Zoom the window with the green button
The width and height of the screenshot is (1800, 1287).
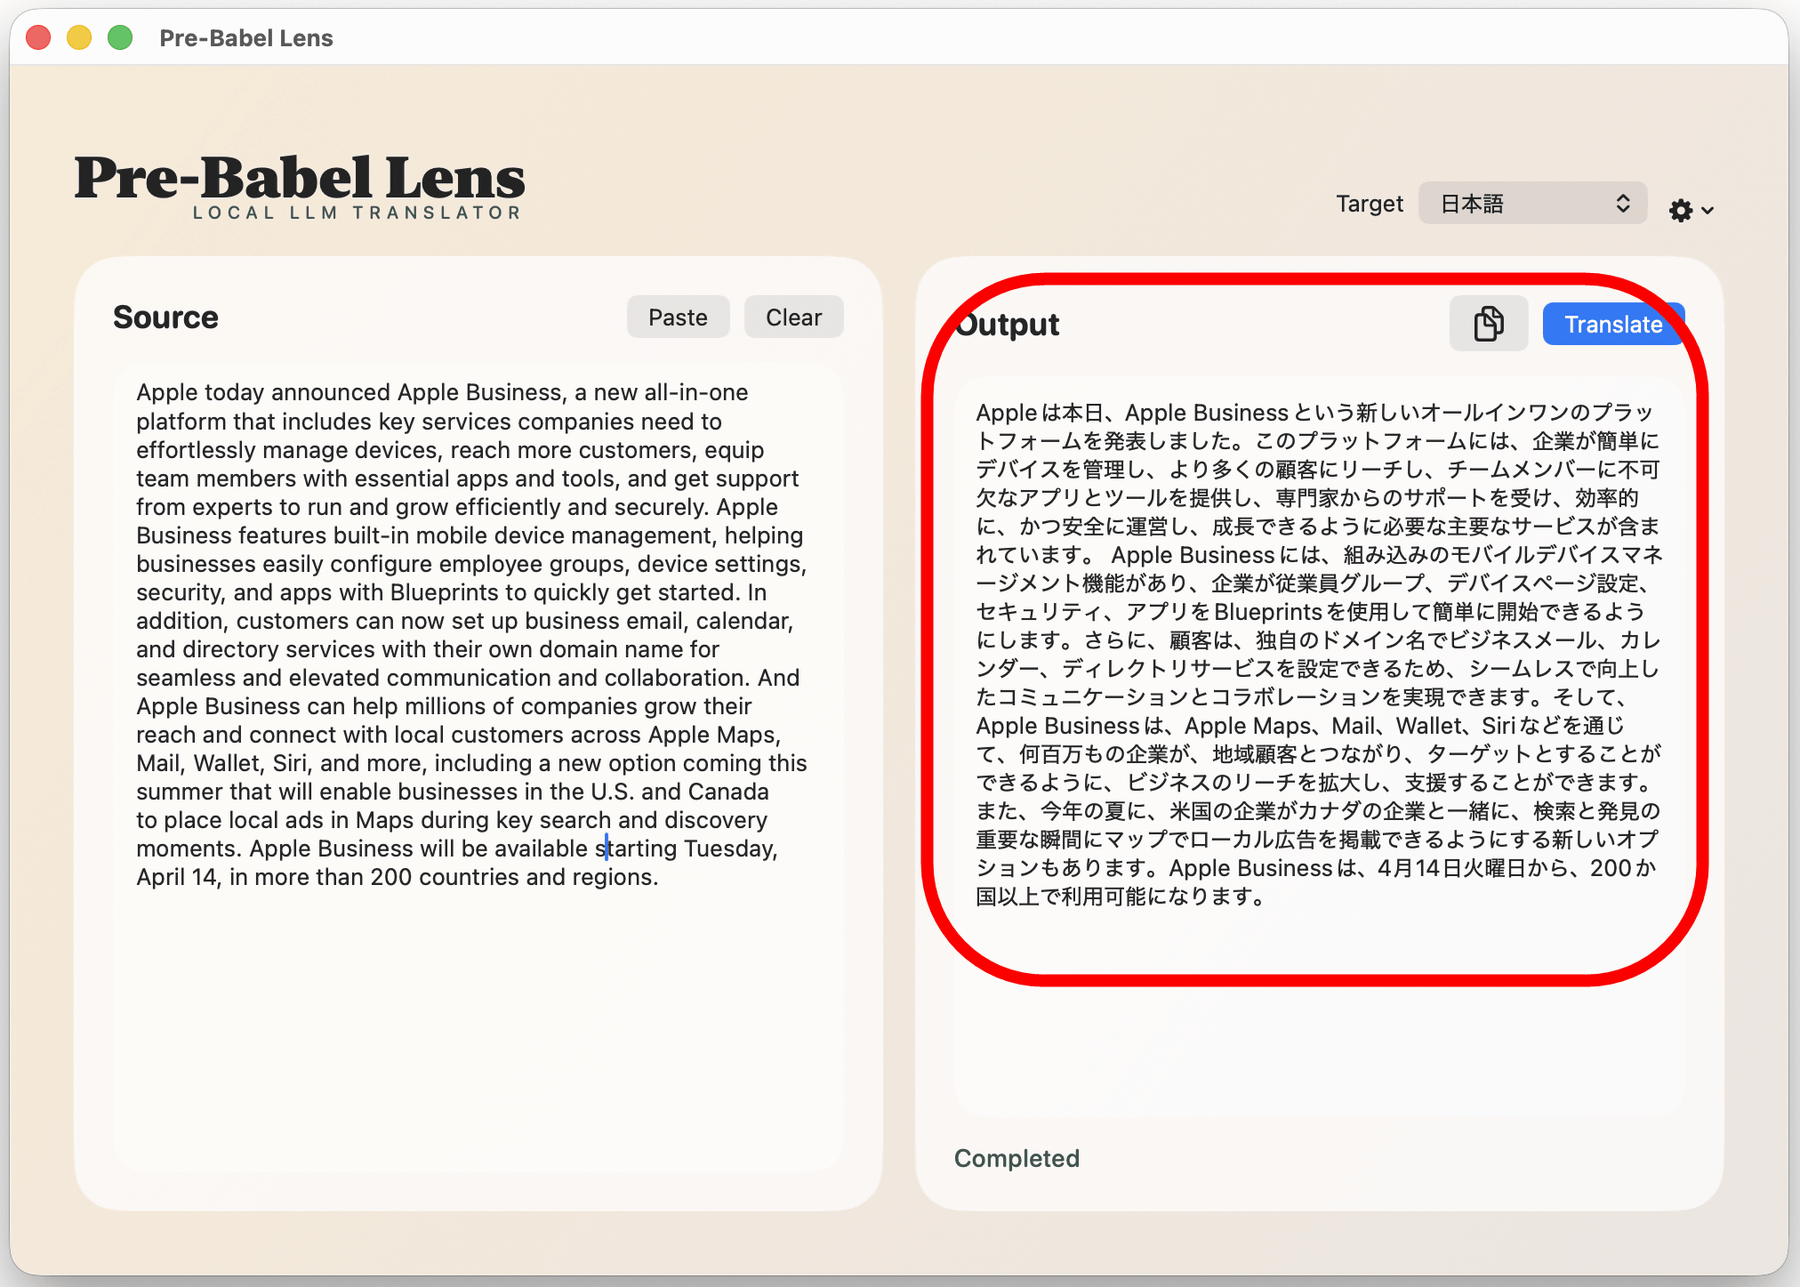pos(120,38)
